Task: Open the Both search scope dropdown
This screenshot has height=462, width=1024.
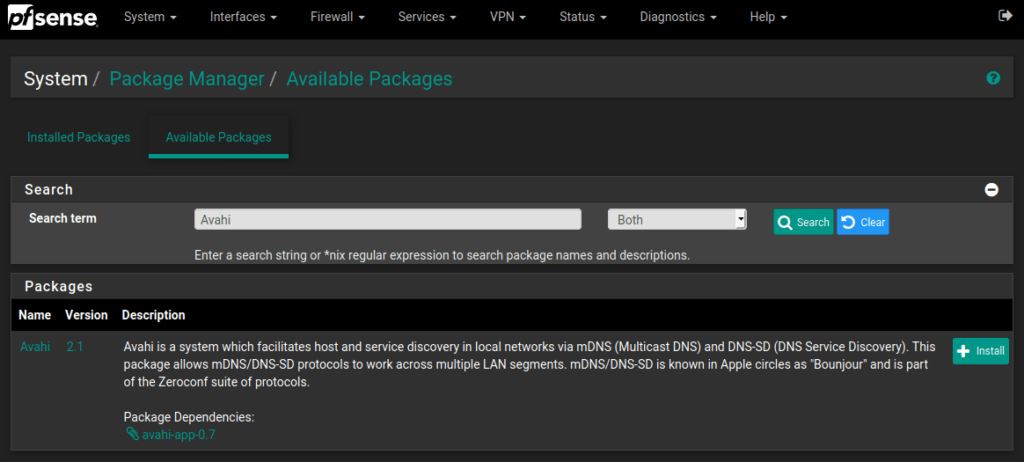Action: (677, 220)
